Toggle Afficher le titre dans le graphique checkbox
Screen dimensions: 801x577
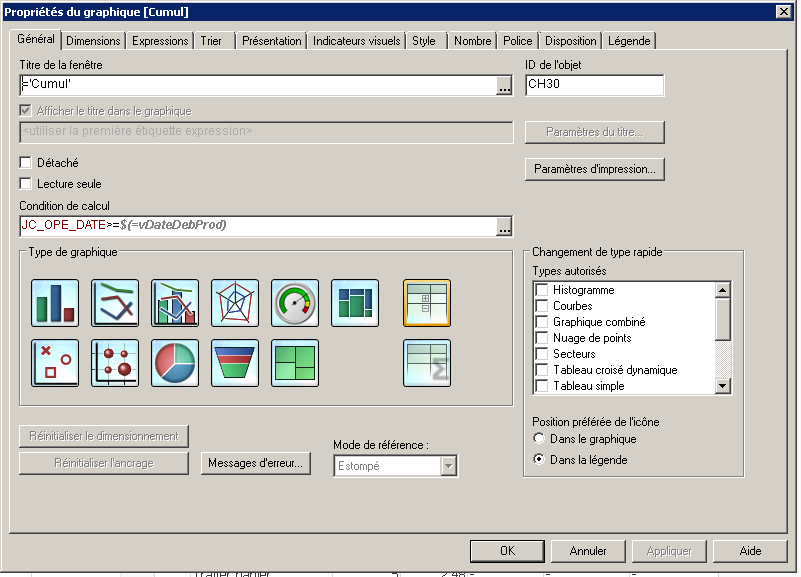click(x=26, y=110)
